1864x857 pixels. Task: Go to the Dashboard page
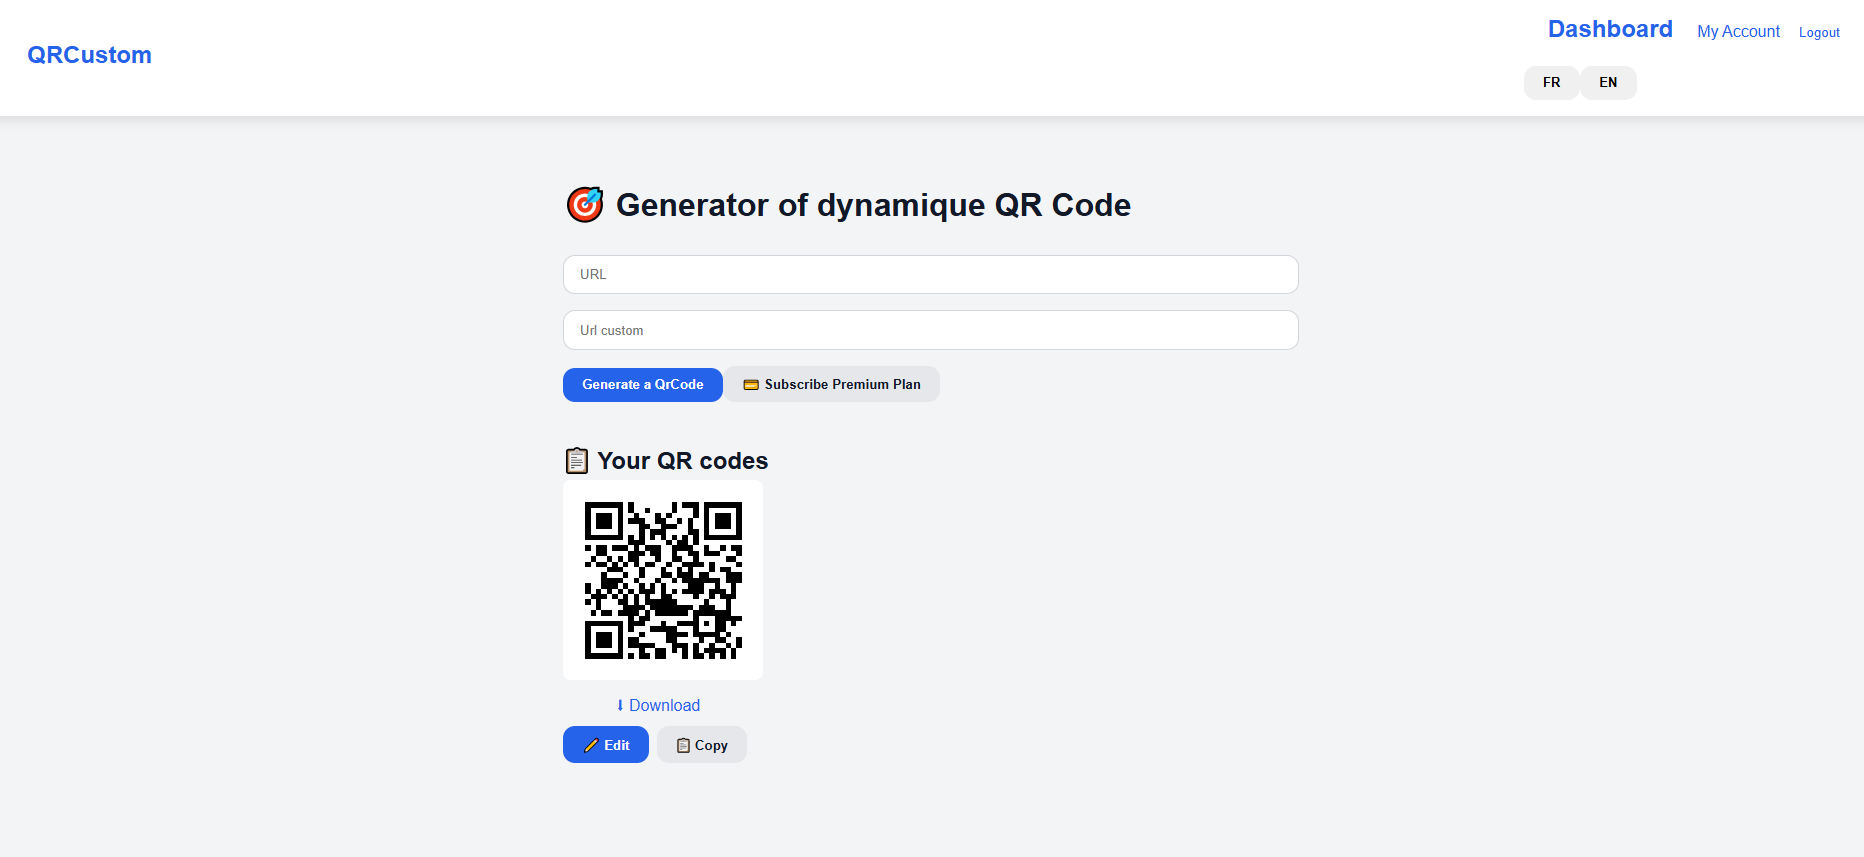(1610, 29)
